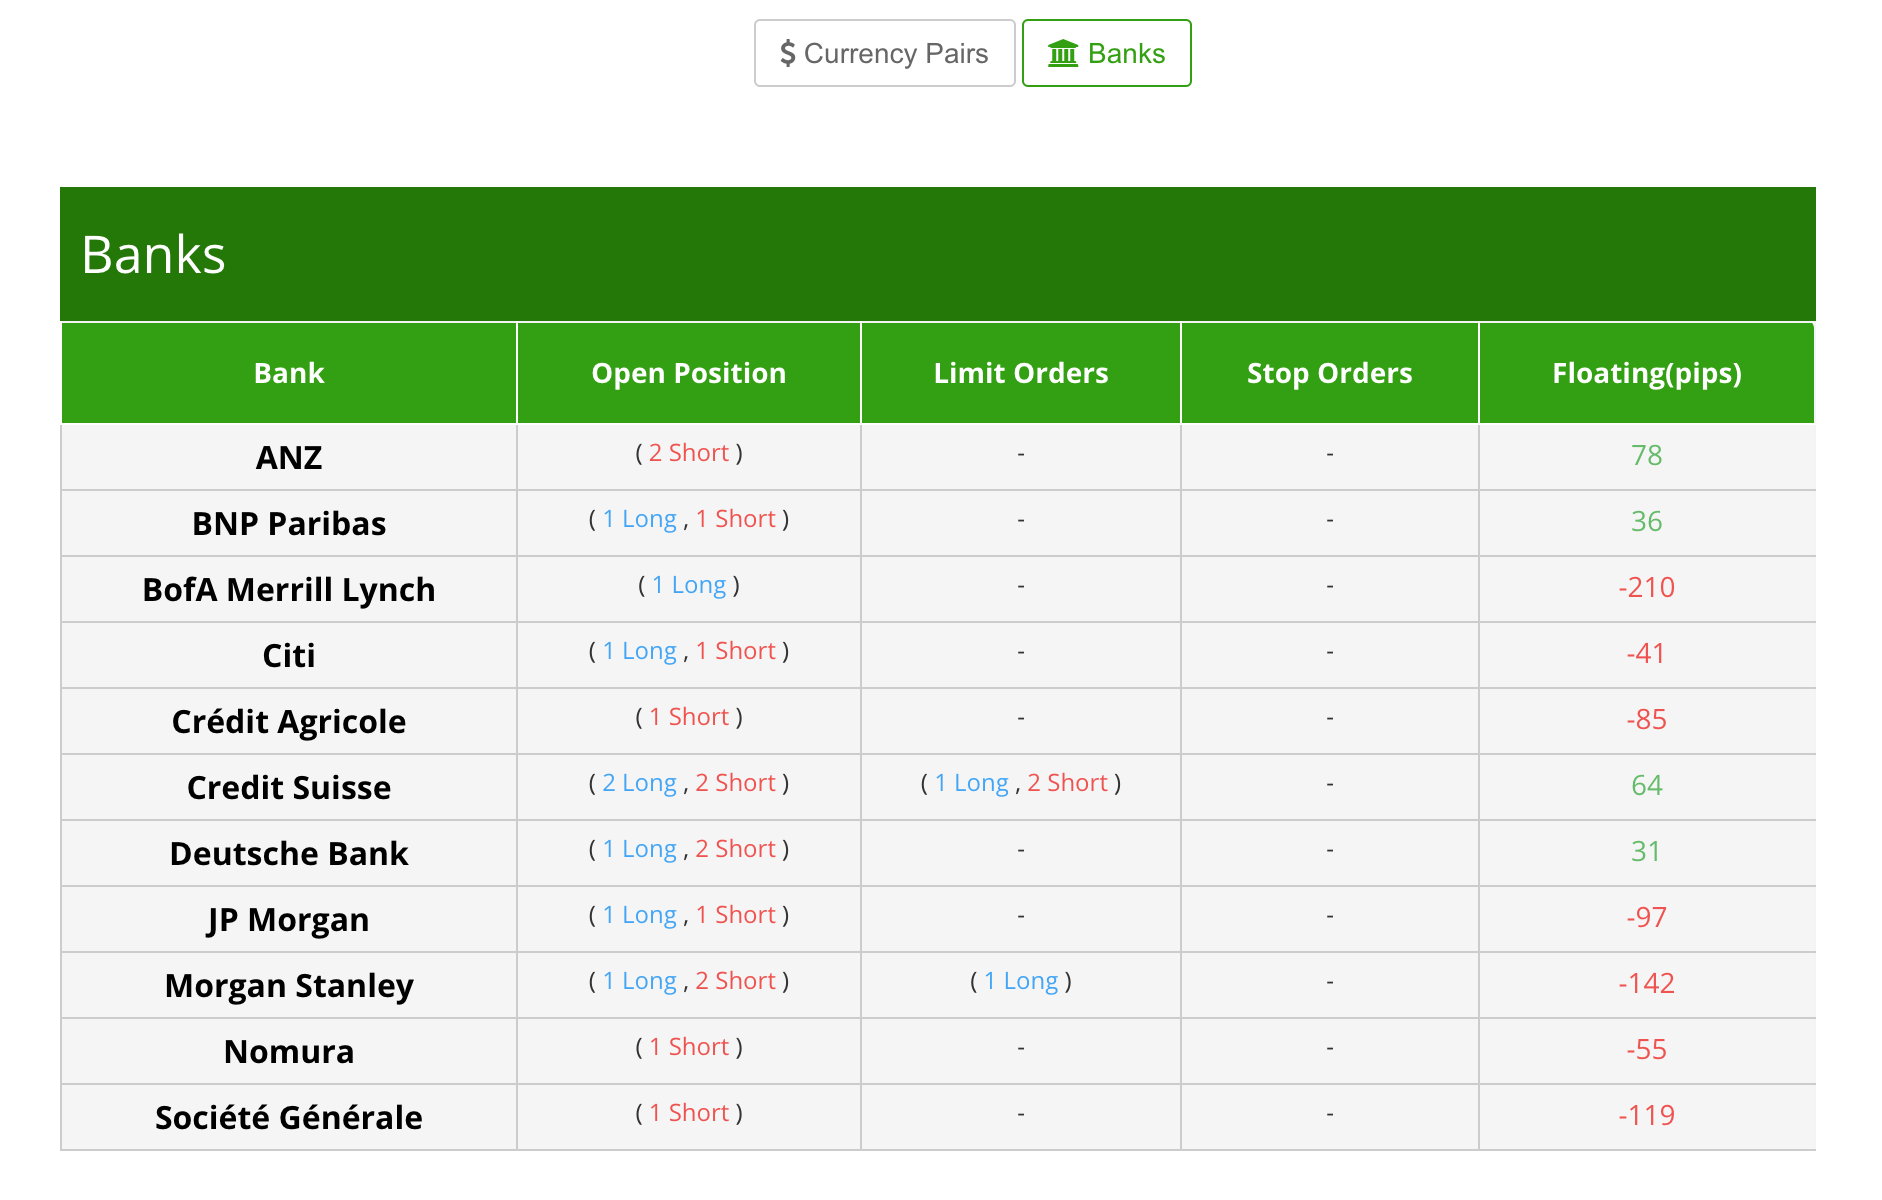Open Société Générale bank entry
Image resolution: width=1882 pixels, height=1200 pixels.
tap(289, 1117)
